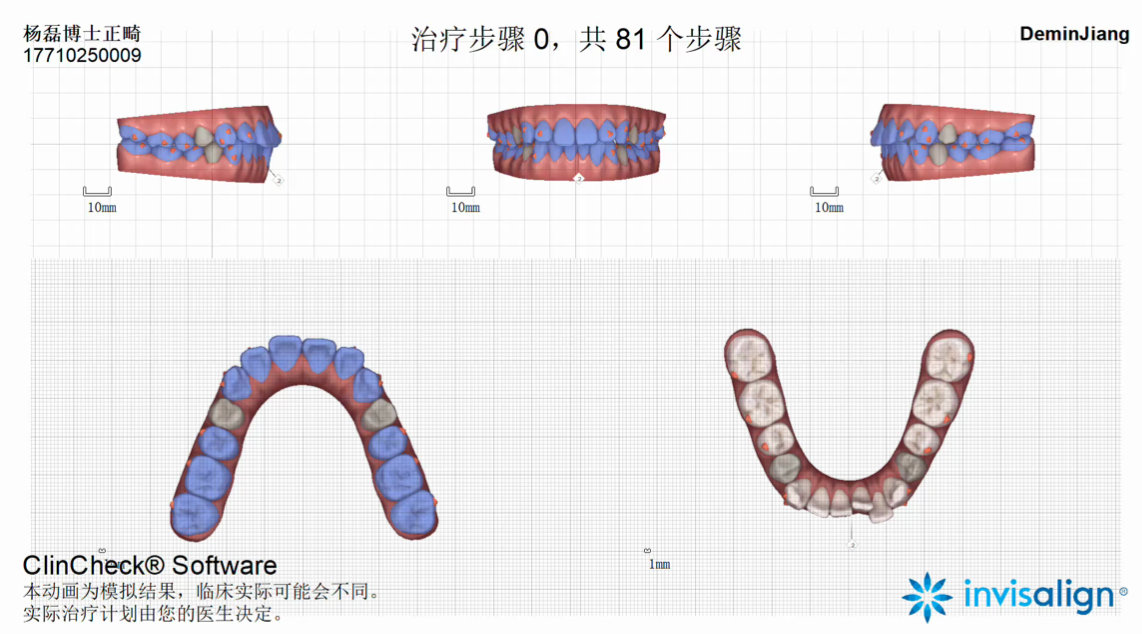Click the 10mm scale bracket under the center view

click(x=461, y=191)
